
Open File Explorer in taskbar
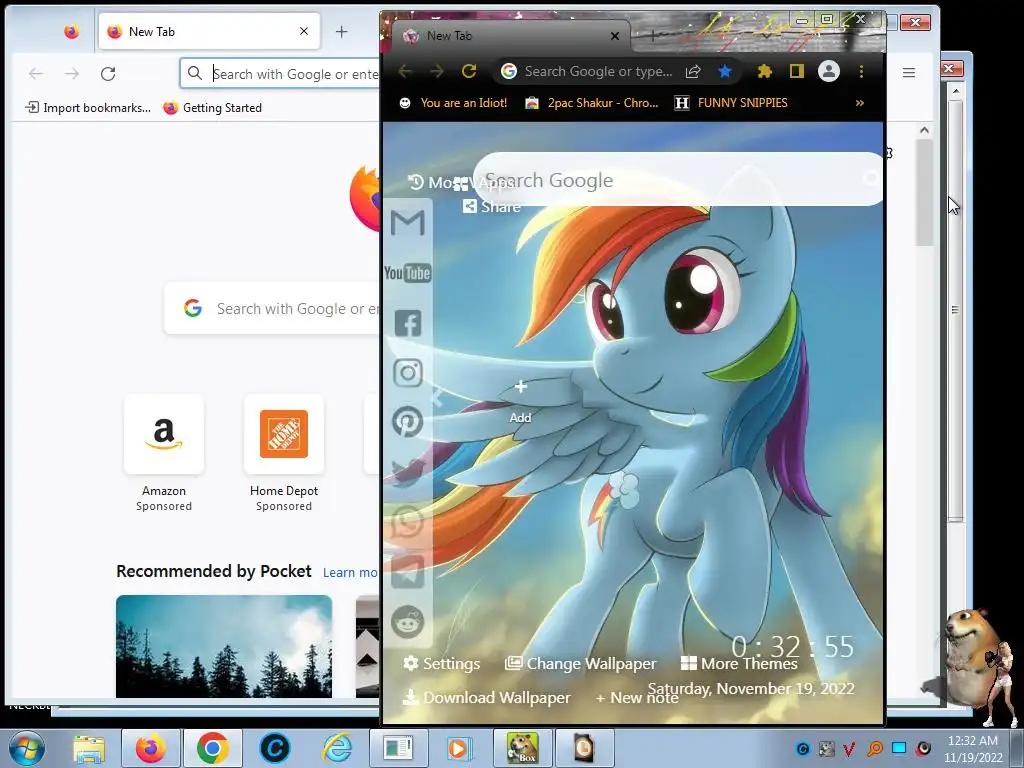[89, 748]
